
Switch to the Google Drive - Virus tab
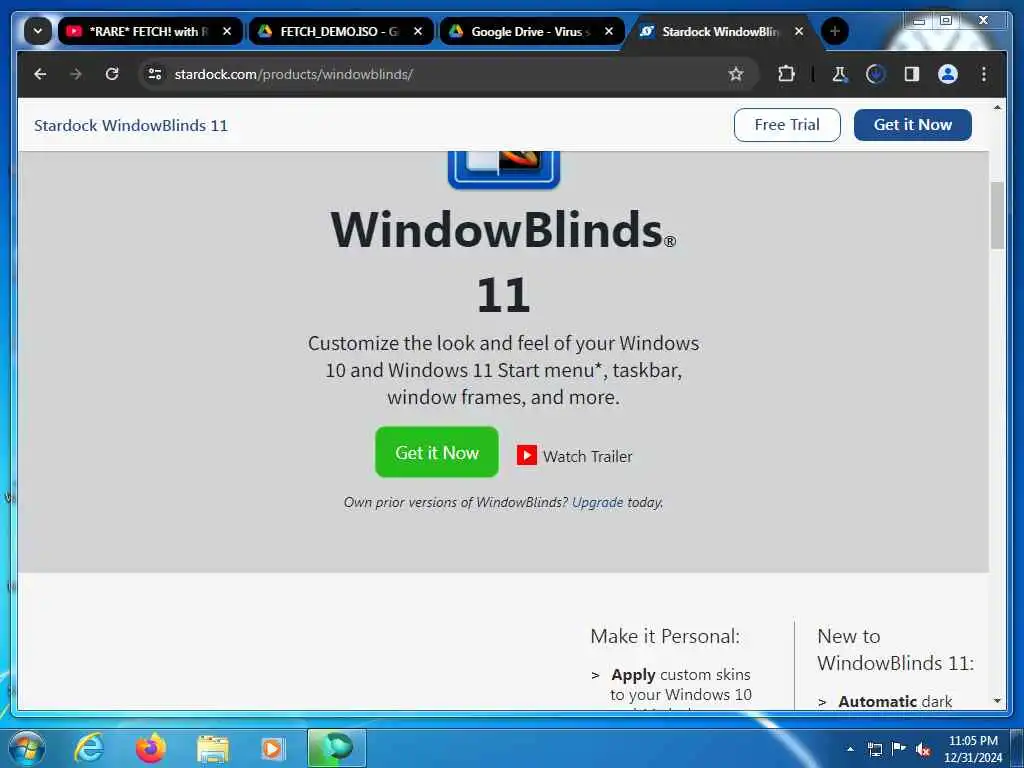[x=532, y=31]
